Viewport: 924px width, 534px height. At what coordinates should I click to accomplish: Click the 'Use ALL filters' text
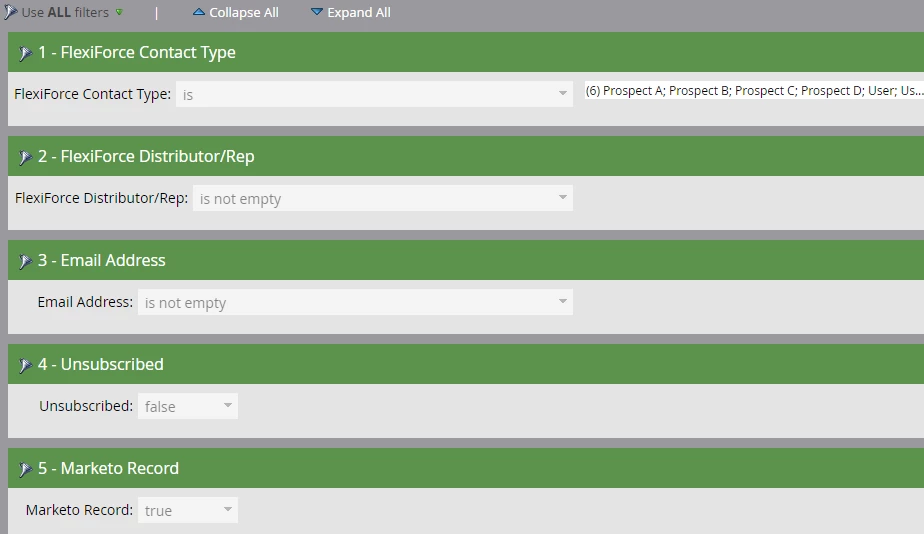(65, 12)
